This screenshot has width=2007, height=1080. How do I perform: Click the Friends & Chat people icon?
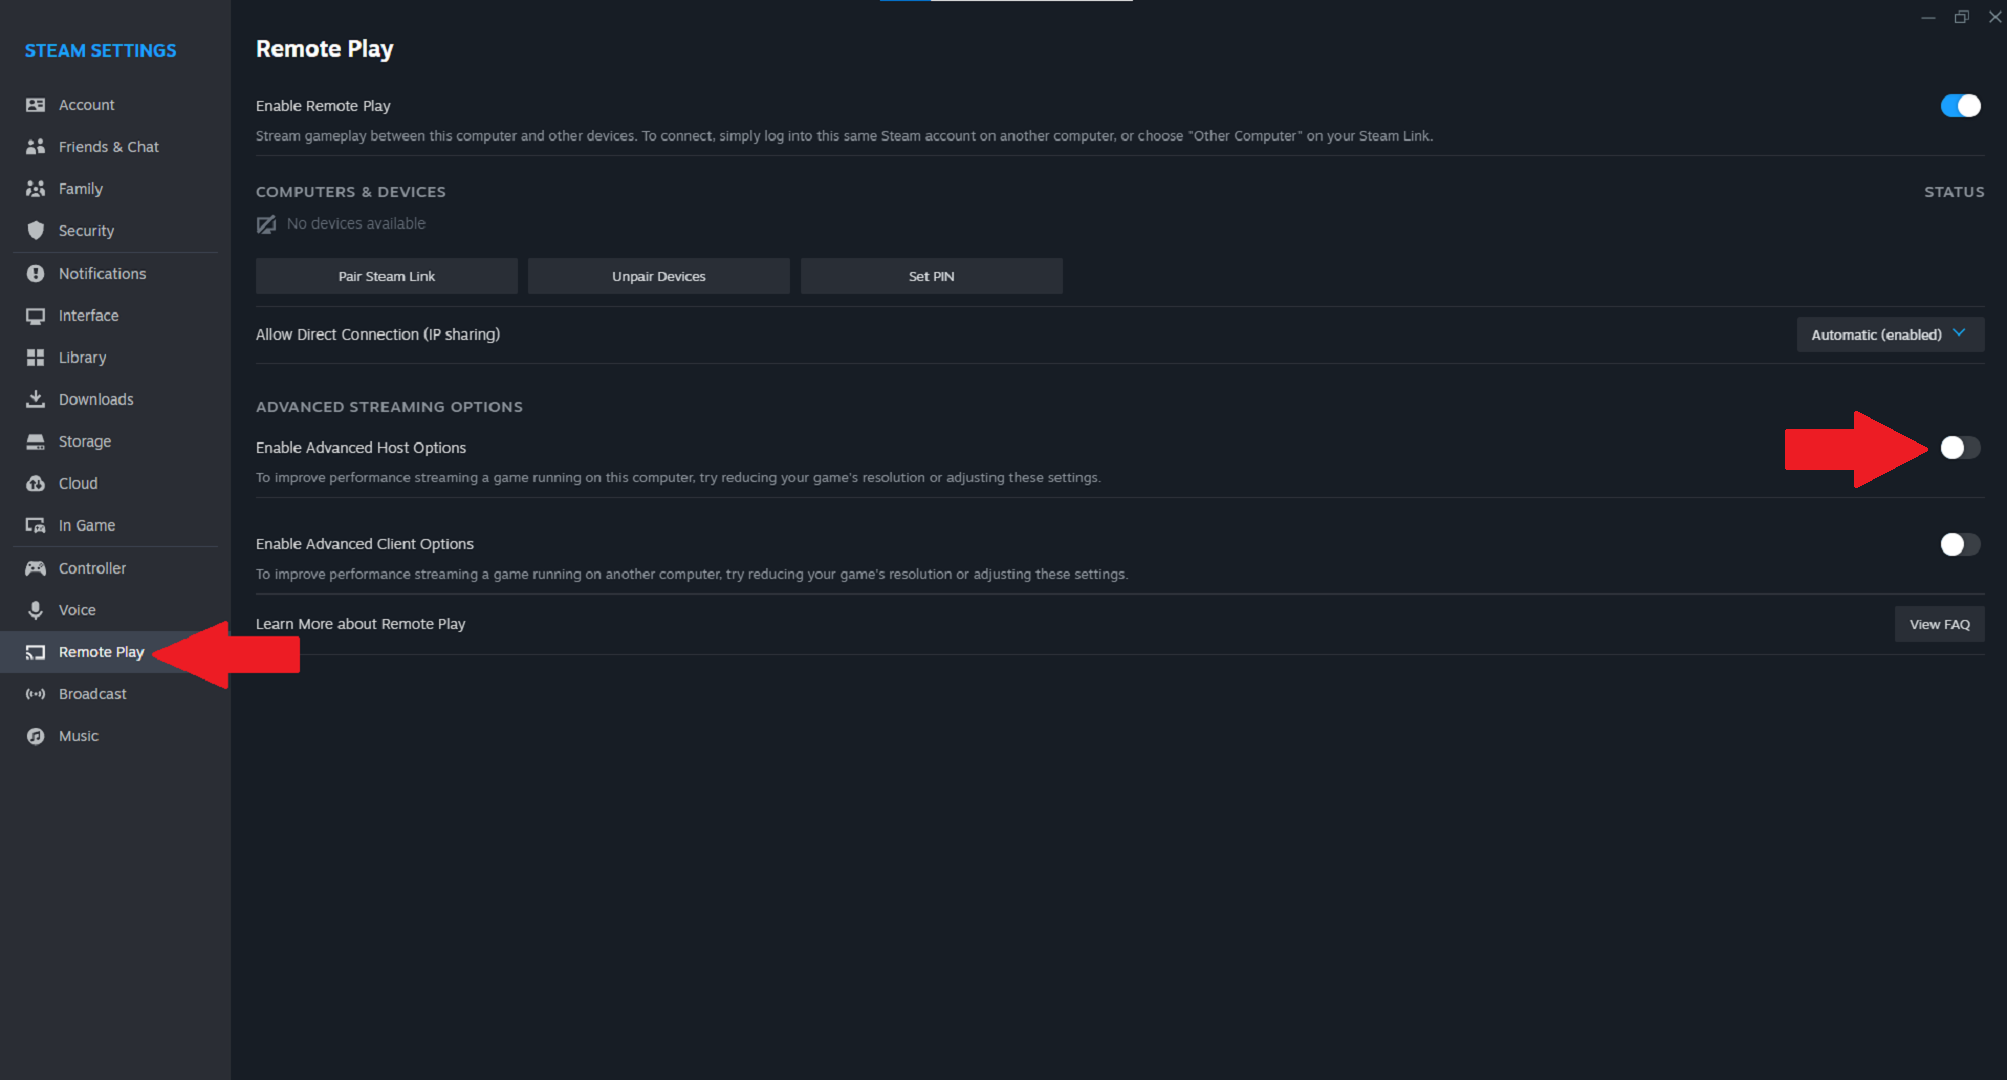pyautogui.click(x=36, y=147)
